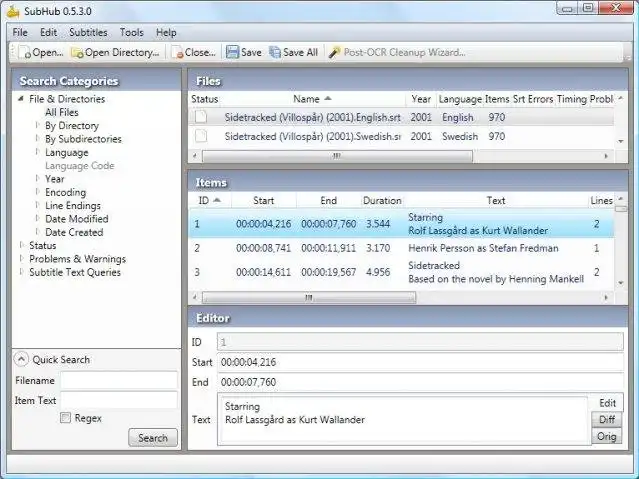Sort files by the Language column header

click(460, 99)
